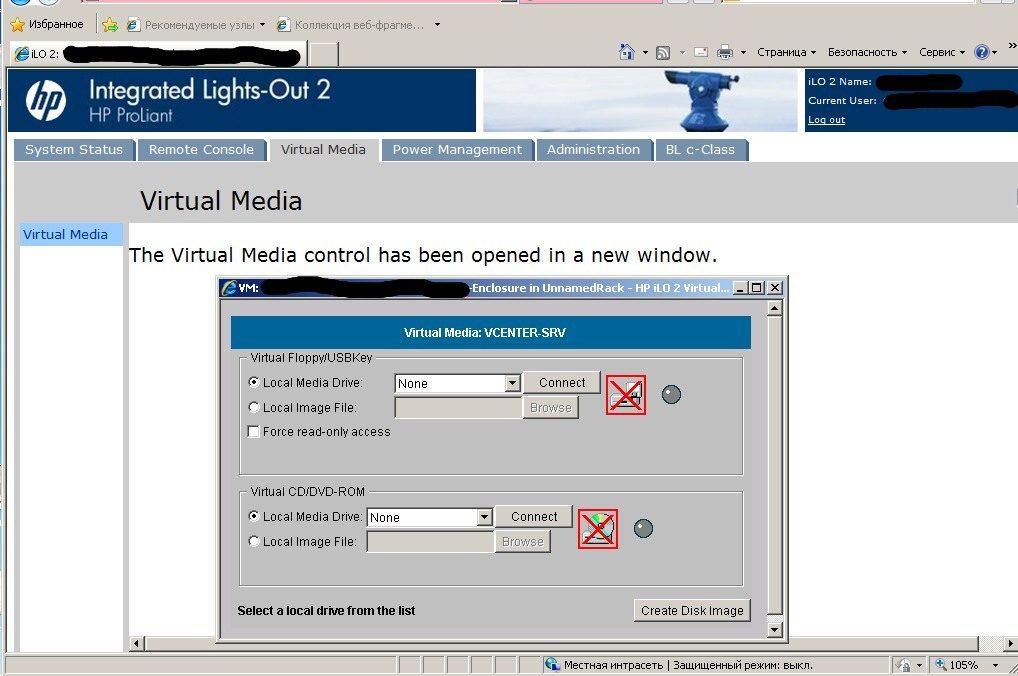Click the CD/DVD activity indicator light
Viewport: 1018px width, 676px height.
643,529
